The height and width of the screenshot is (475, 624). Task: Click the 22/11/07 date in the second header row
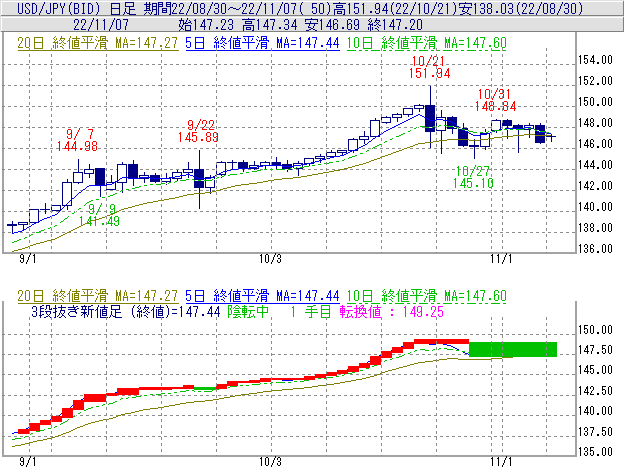pos(101,25)
